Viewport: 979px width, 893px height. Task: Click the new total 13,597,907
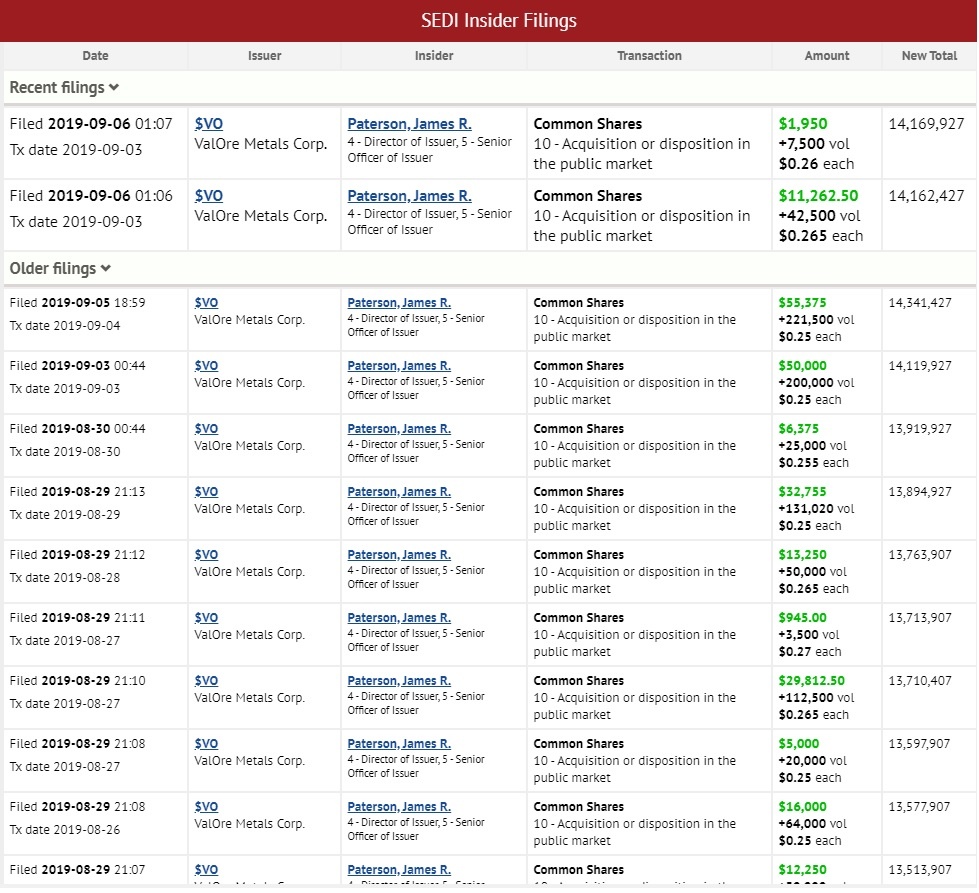pyautogui.click(x=920, y=744)
